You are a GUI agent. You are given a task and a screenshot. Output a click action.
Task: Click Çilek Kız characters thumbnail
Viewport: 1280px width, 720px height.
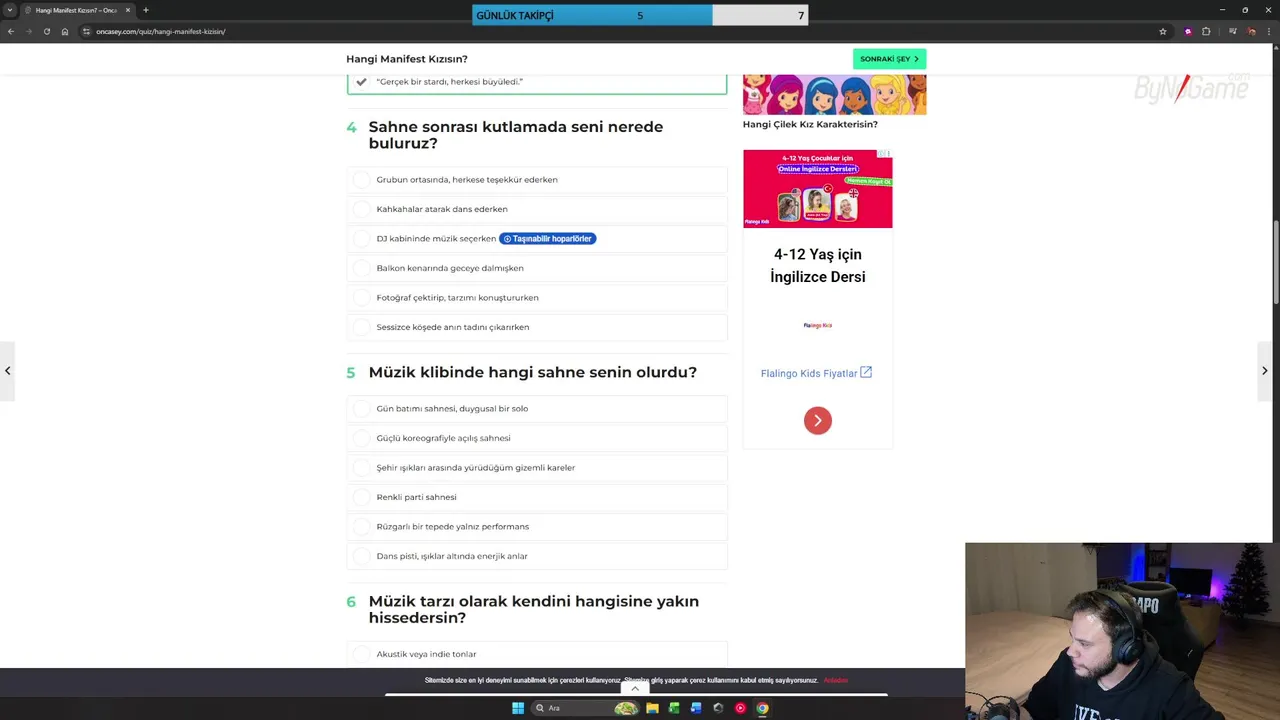[x=834, y=94]
